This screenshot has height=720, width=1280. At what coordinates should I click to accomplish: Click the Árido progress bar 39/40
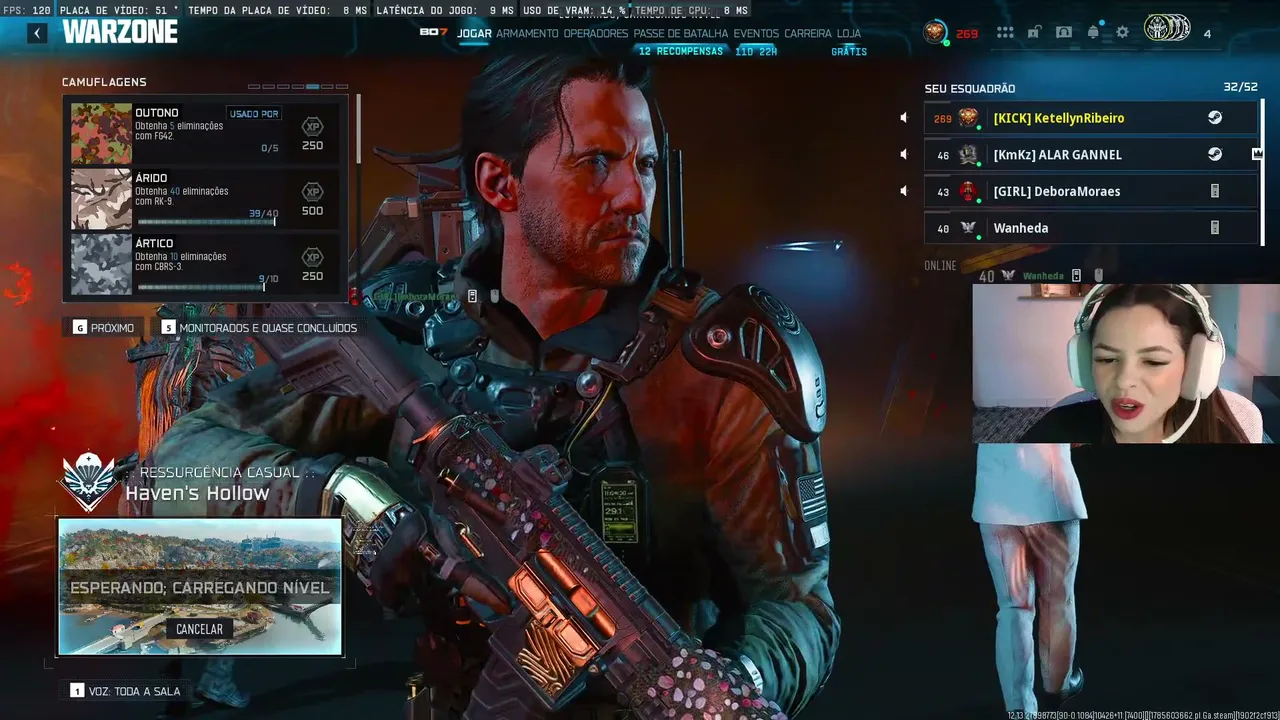[207, 221]
